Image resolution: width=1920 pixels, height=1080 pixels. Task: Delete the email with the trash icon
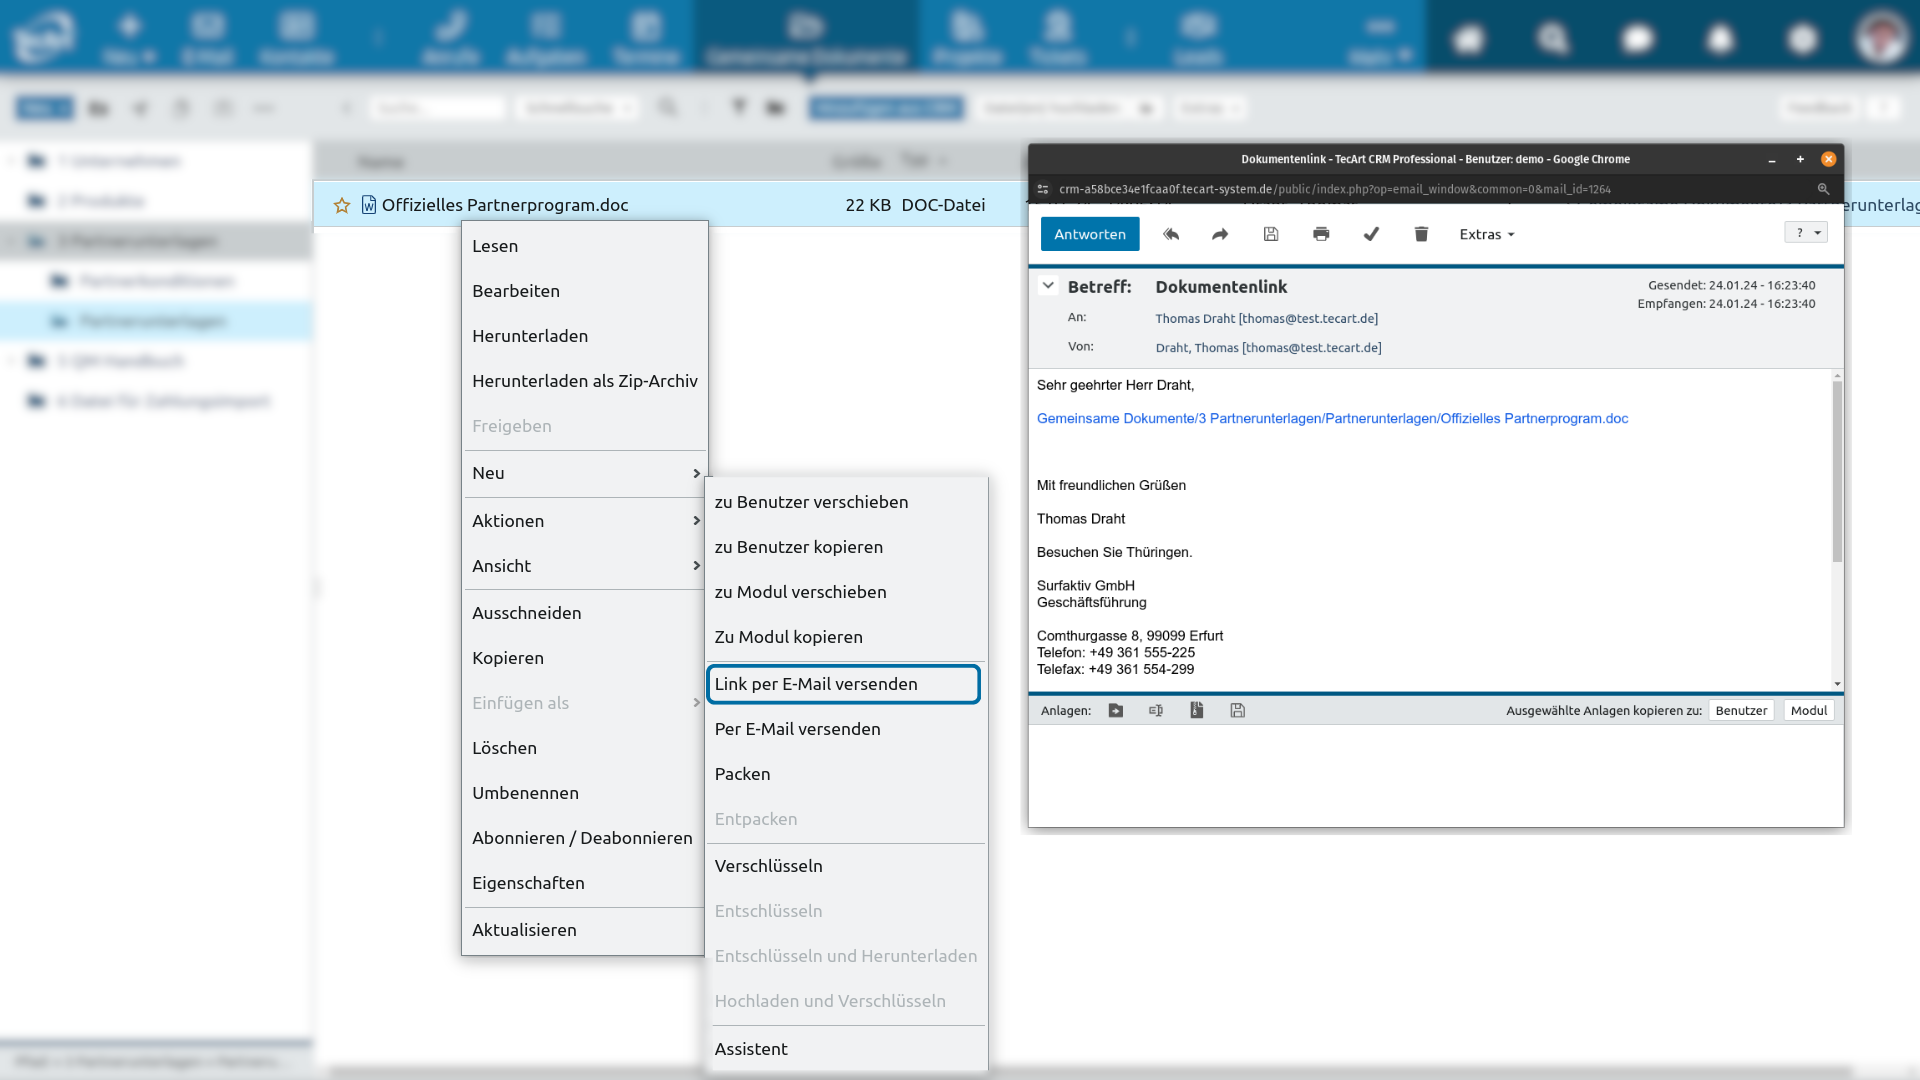(x=1421, y=234)
